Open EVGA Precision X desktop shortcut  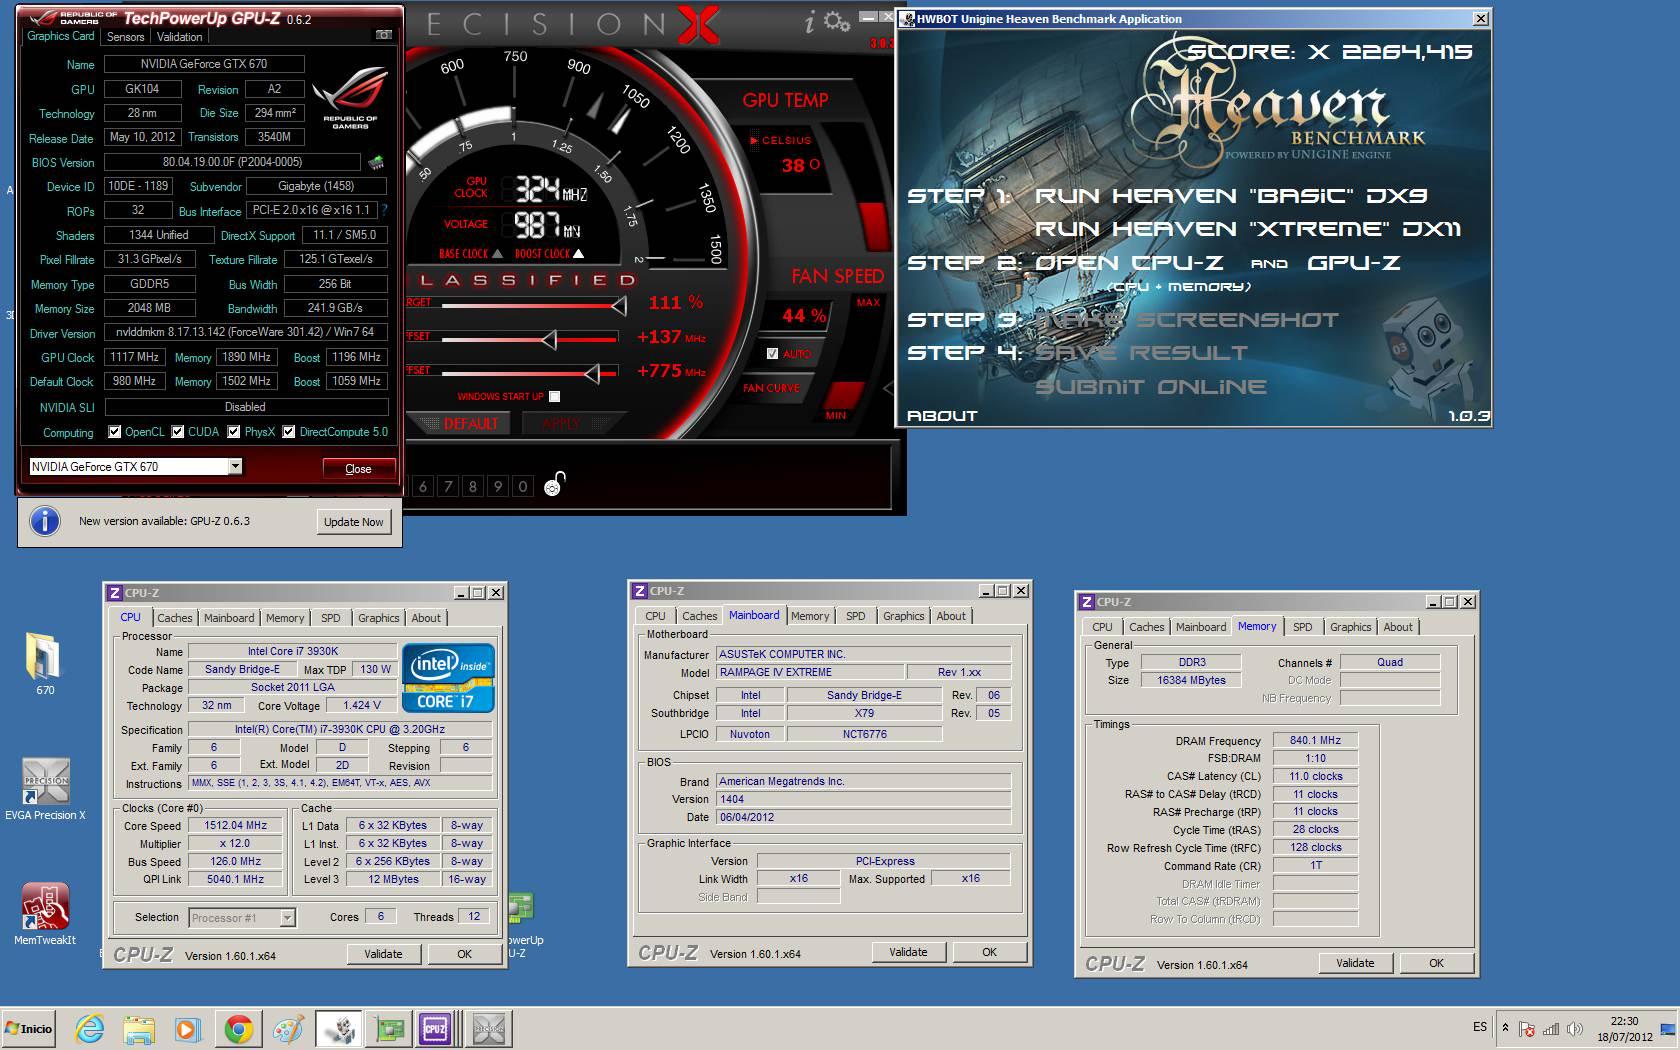pyautogui.click(x=45, y=788)
